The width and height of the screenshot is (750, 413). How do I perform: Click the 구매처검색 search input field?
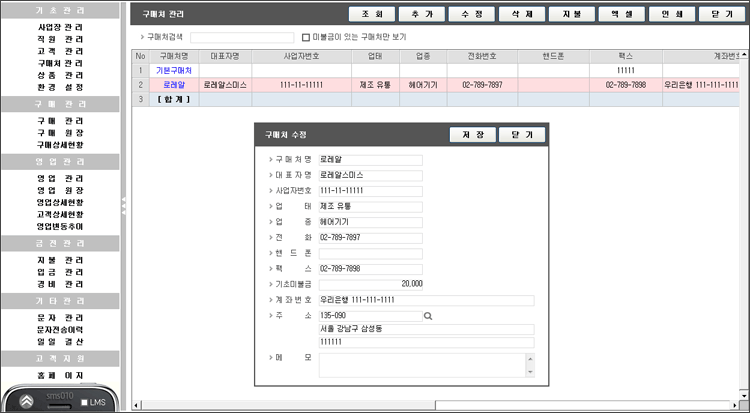coord(242,37)
